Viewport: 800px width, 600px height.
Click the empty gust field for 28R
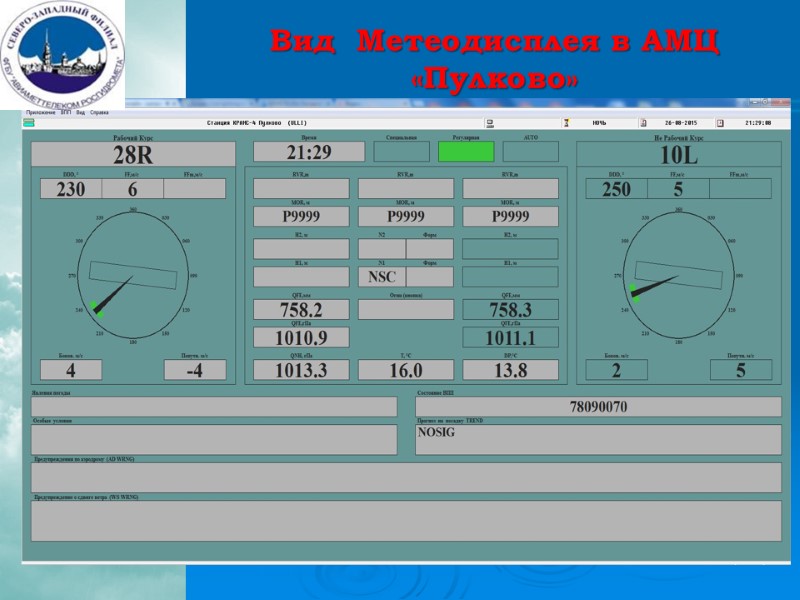(x=194, y=189)
